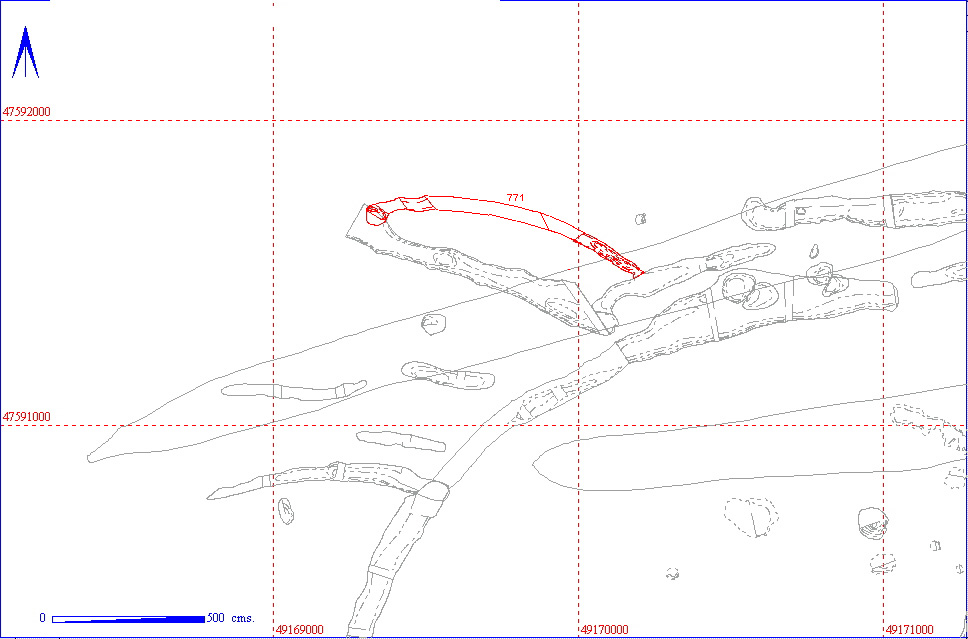
Task: Click the easting label 49171000
Action: pyautogui.click(x=910, y=630)
